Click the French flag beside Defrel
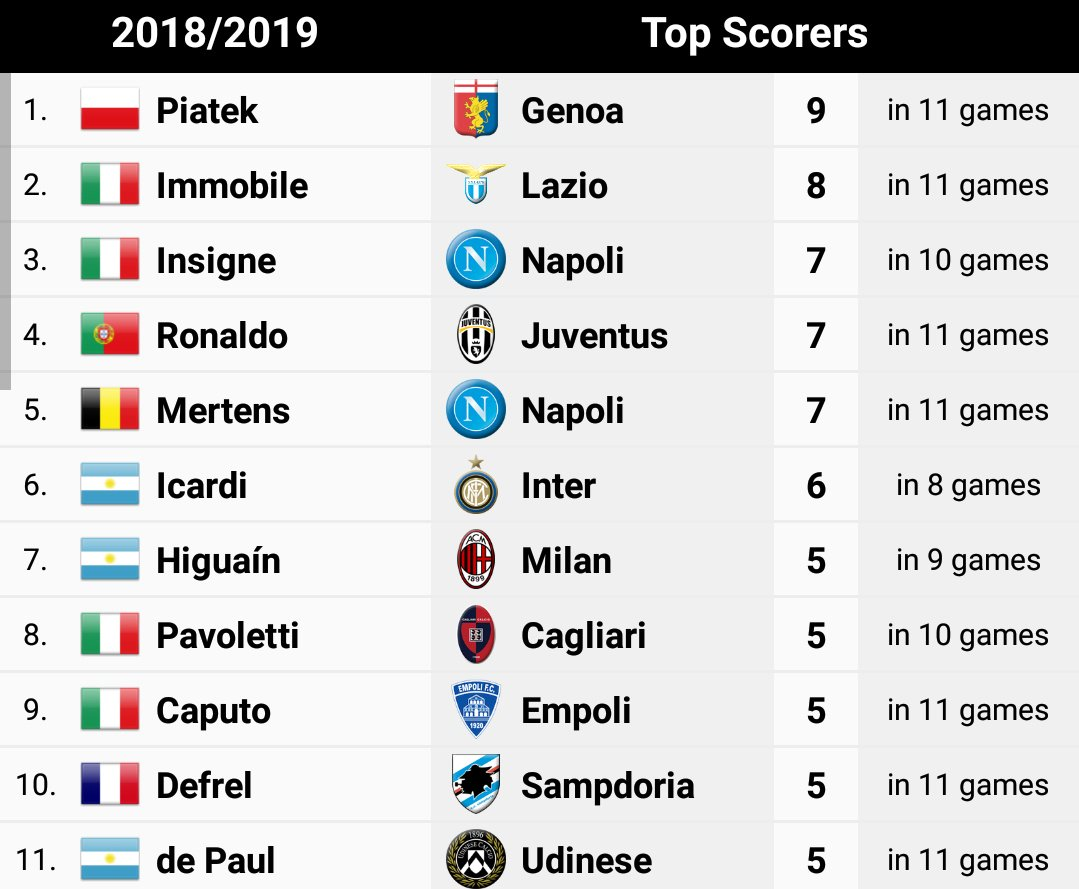The height and width of the screenshot is (889, 1079). point(109,784)
